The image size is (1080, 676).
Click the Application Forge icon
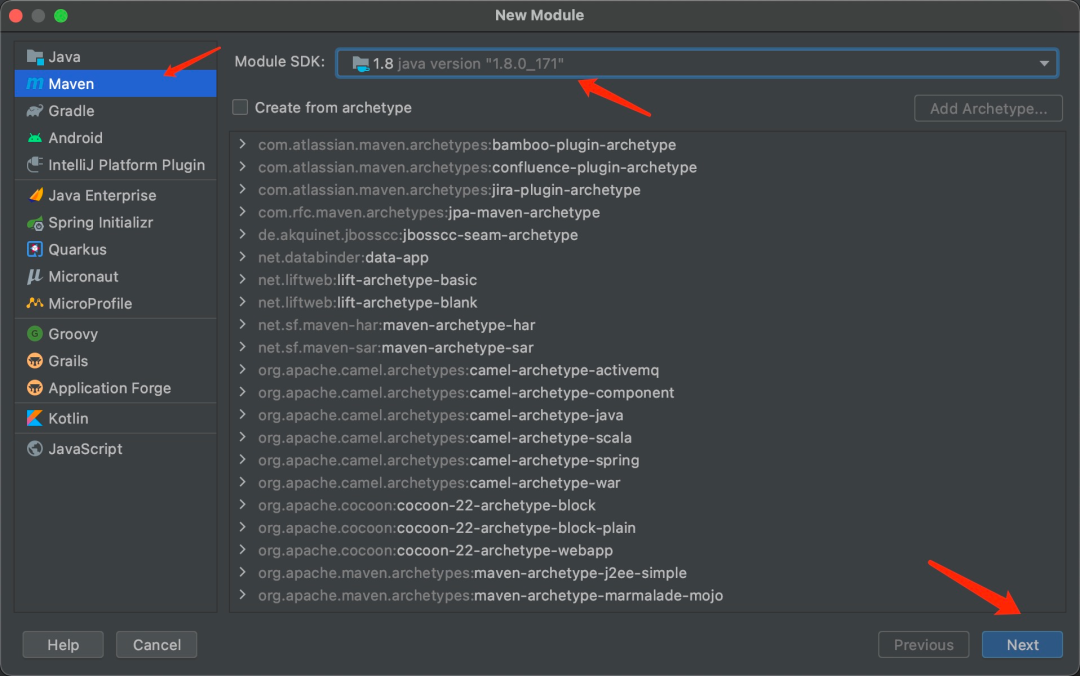[x=34, y=388]
